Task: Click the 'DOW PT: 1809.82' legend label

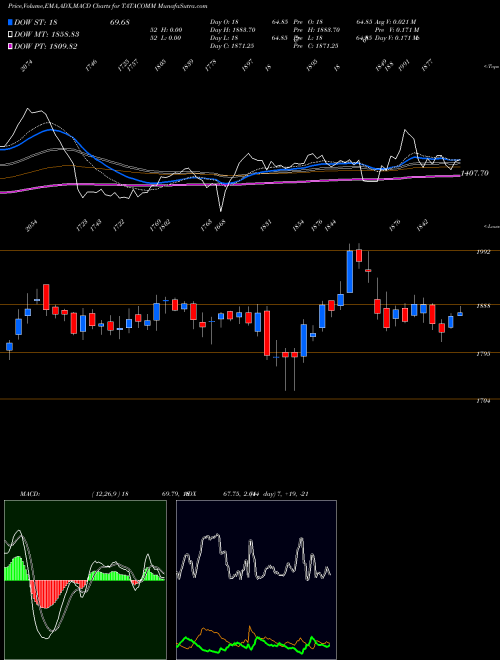Action: coord(45,47)
